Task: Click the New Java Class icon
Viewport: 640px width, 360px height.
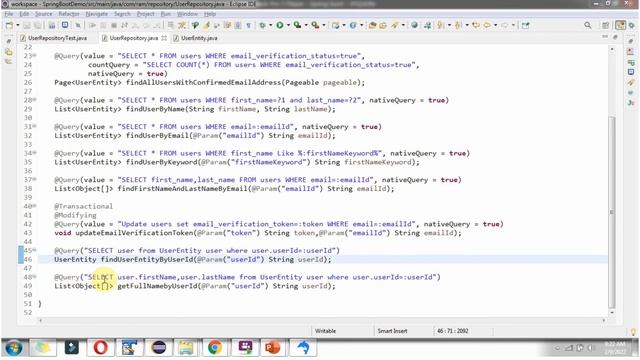Action: point(353,25)
